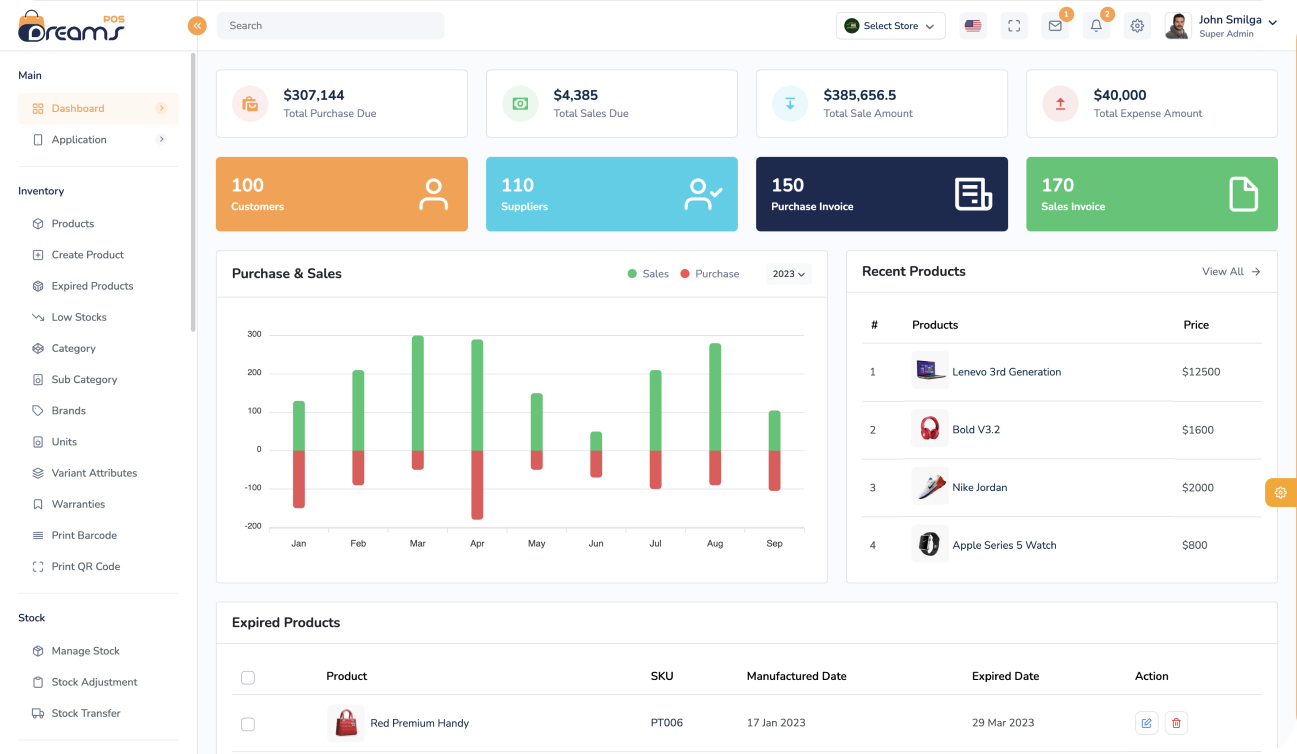
Task: Expand the 2023 year dropdown
Action: (x=788, y=274)
